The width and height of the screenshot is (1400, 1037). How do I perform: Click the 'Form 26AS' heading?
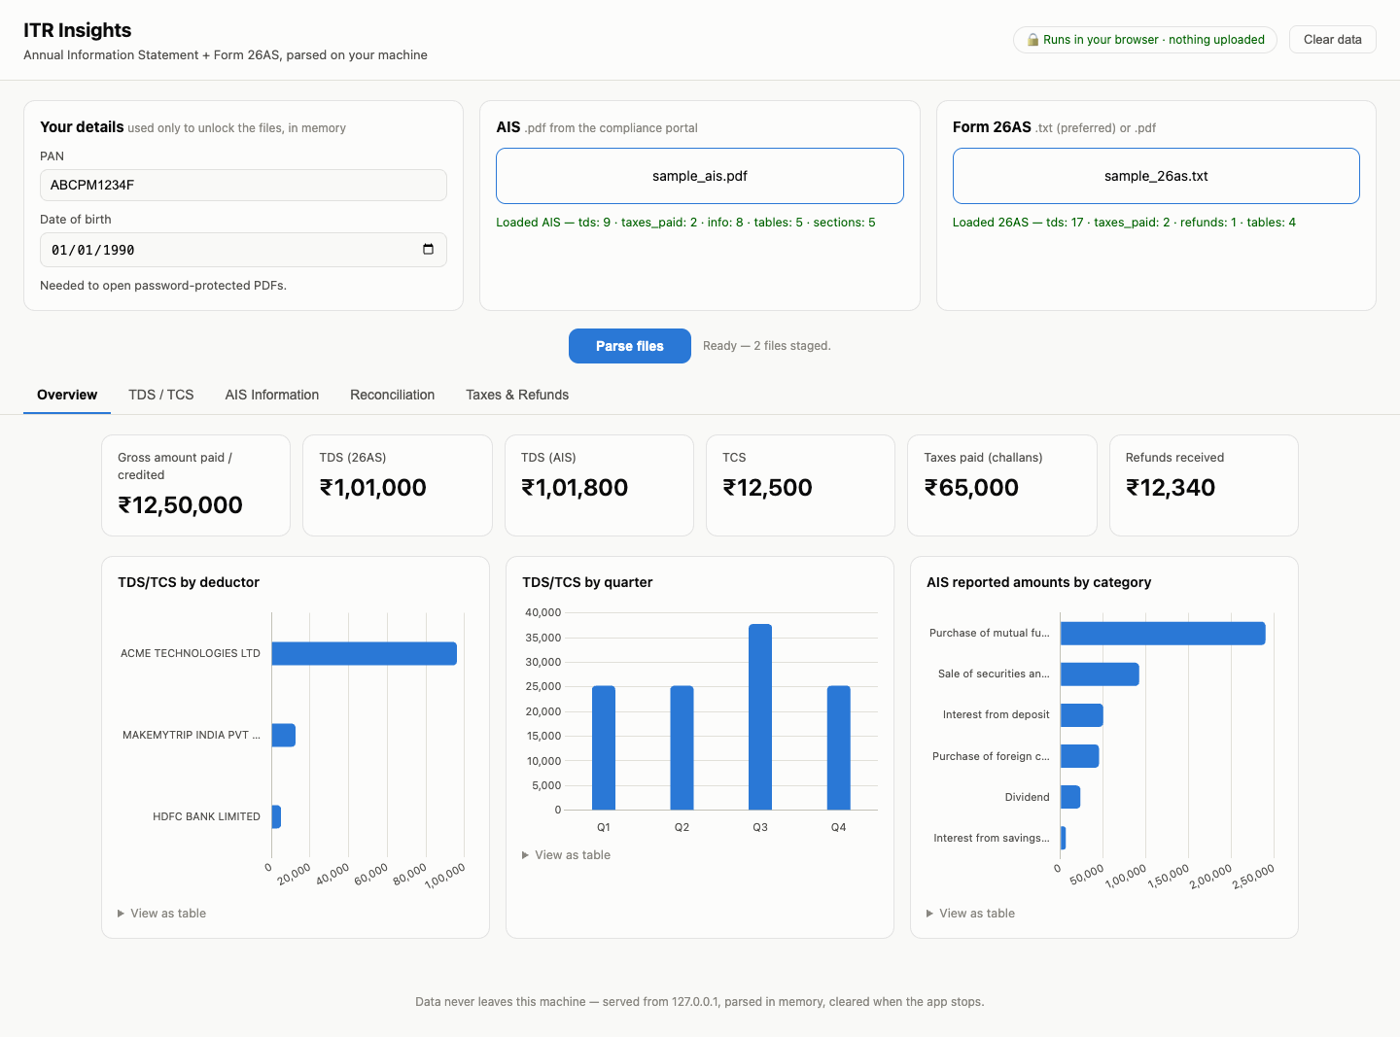tap(992, 127)
